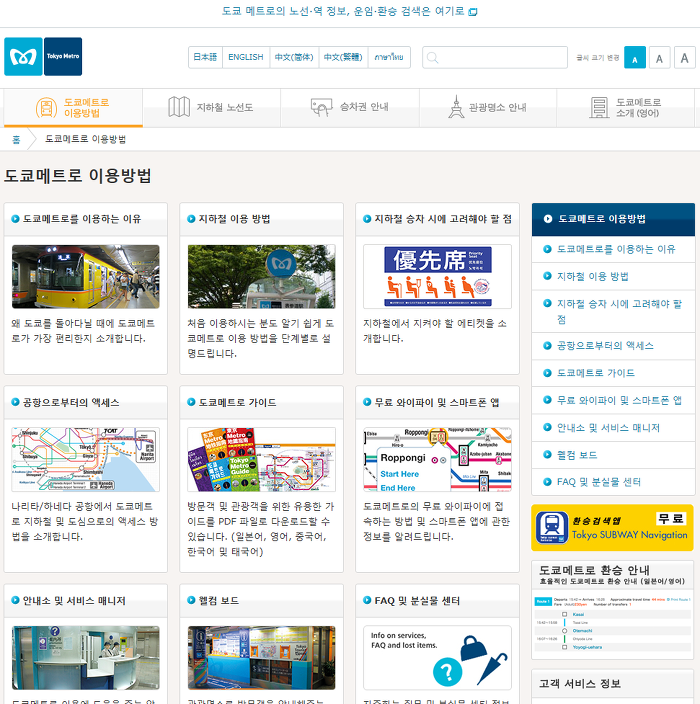This screenshot has height=704, width=700.
Task: Open card heading 공항으로부터의 액세스
Action: pos(71,403)
